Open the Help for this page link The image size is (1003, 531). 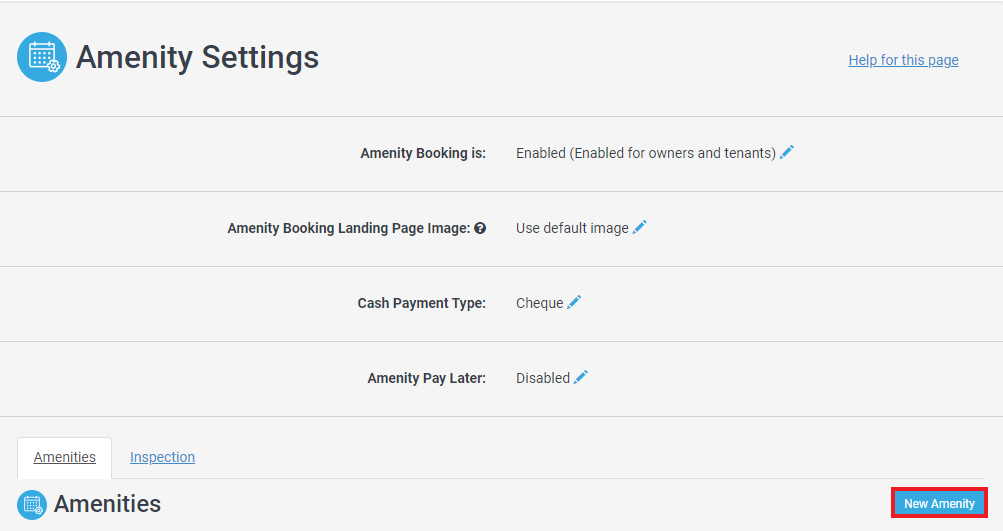[x=903, y=60]
